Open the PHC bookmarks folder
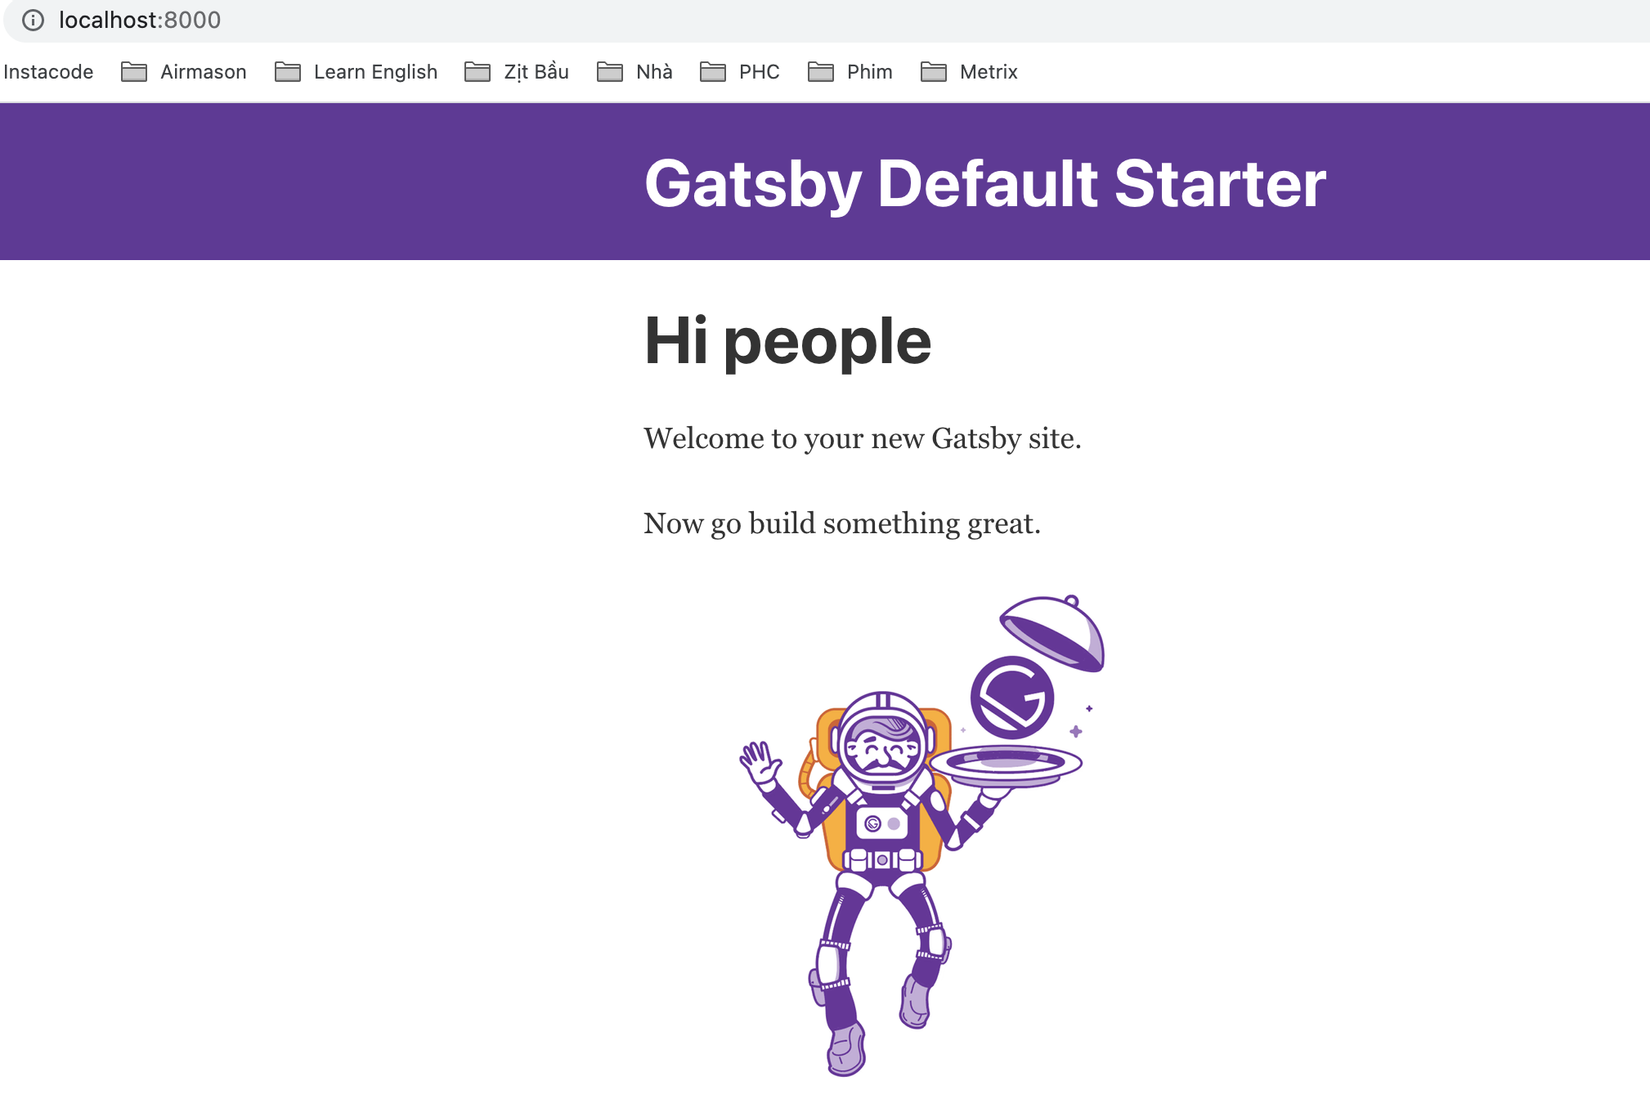The image size is (1650, 1104). point(740,72)
